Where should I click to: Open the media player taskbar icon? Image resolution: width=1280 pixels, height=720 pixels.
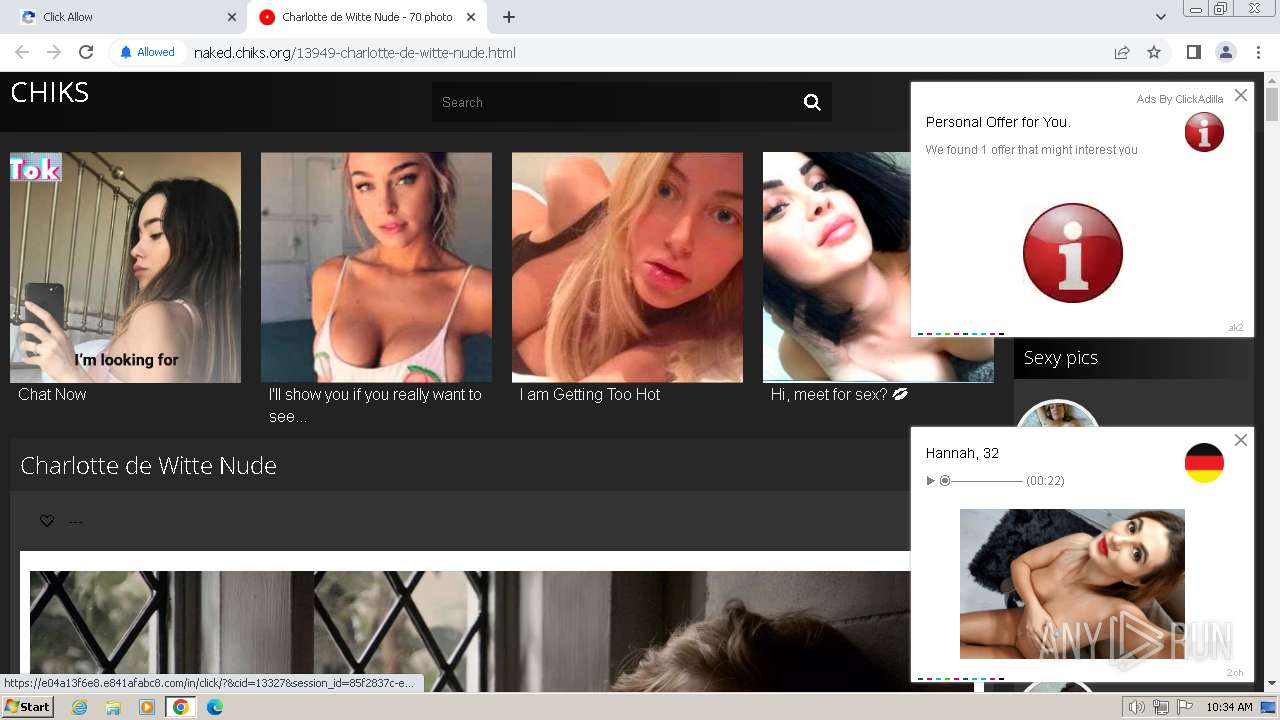147,707
